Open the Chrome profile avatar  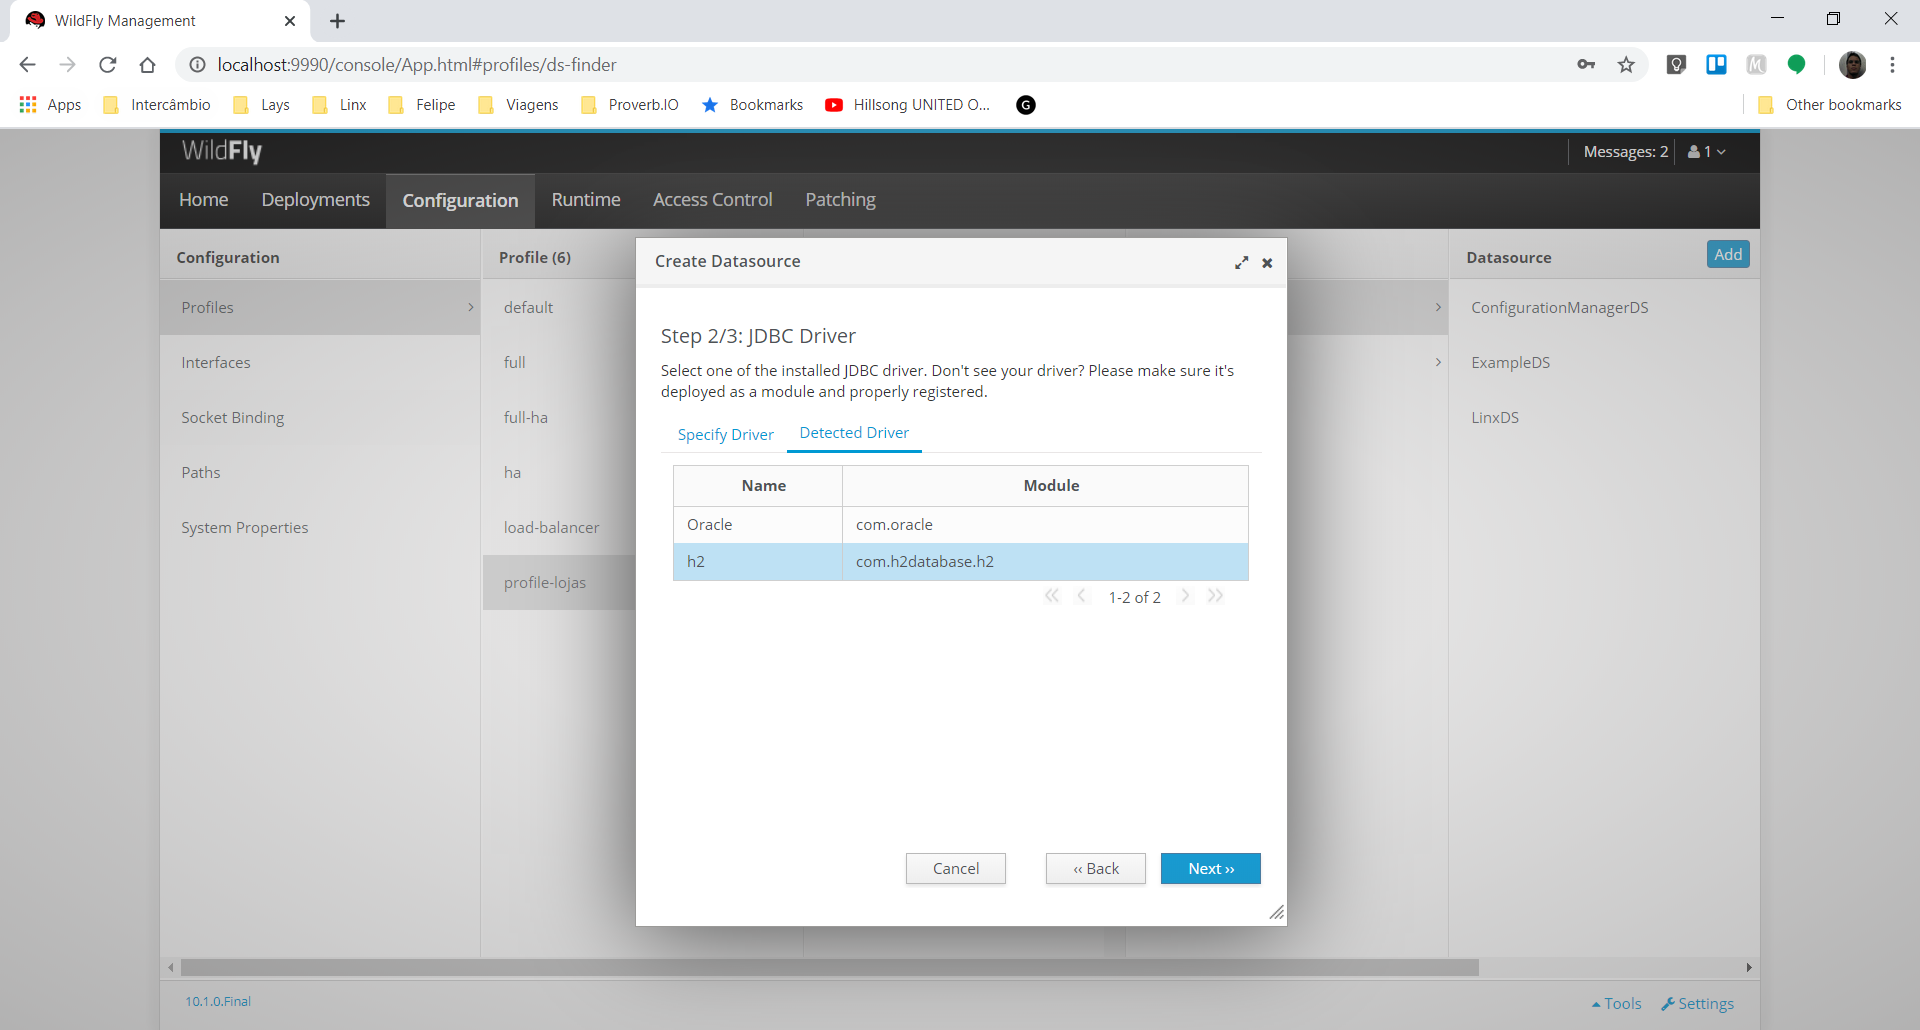(1852, 65)
